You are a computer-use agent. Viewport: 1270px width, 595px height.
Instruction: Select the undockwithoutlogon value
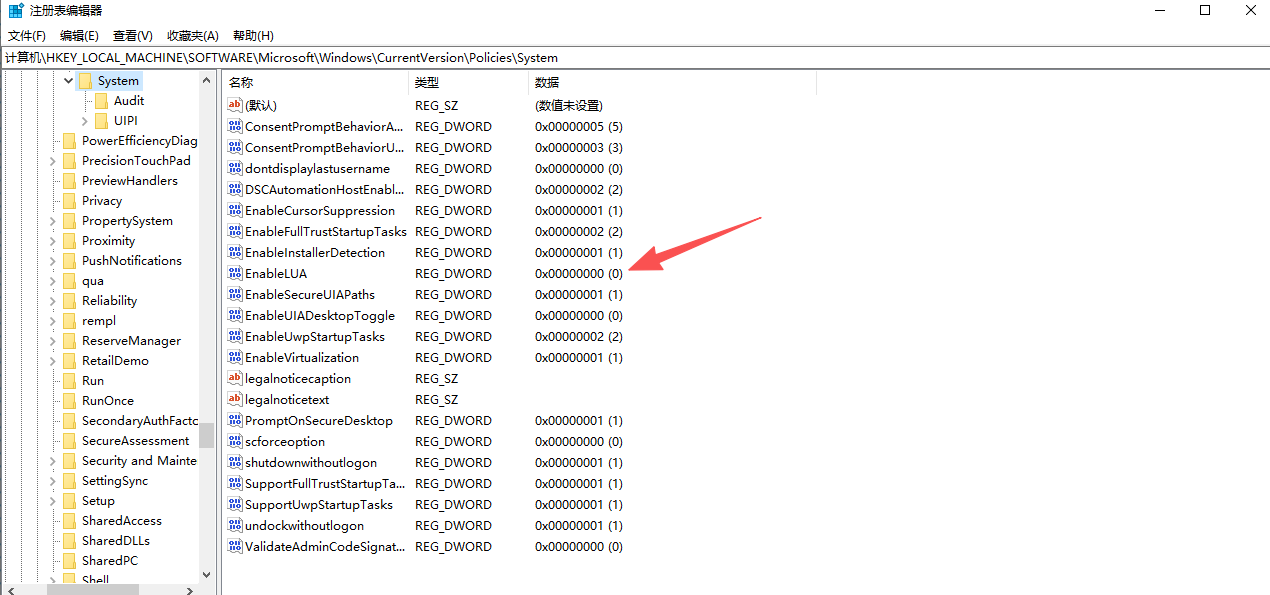coord(305,525)
